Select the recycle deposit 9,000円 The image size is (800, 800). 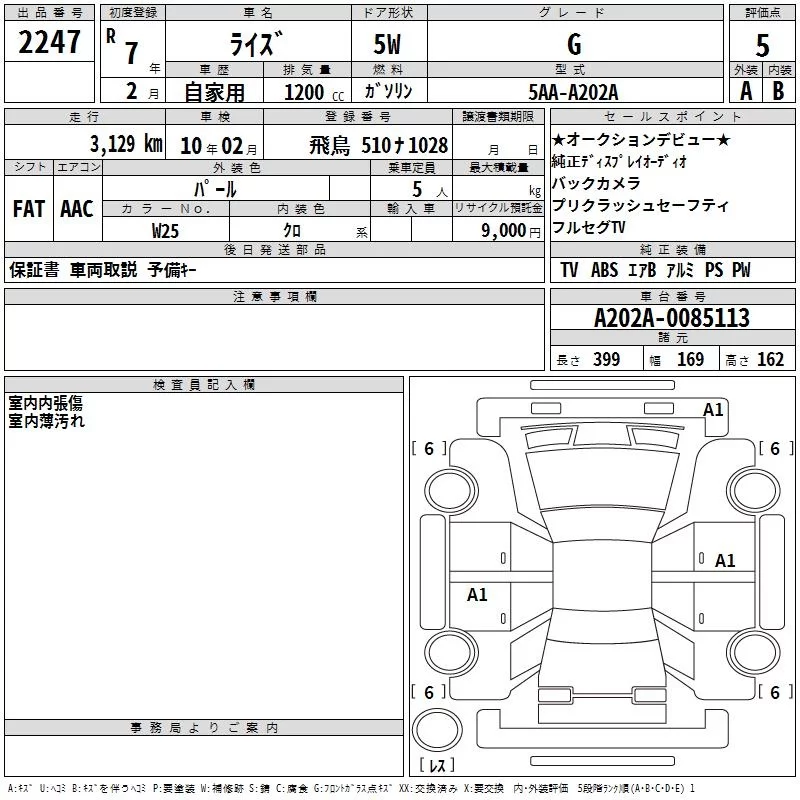pos(511,231)
